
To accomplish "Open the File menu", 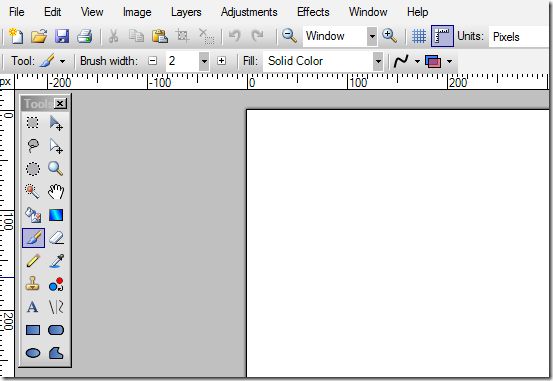I will [x=16, y=12].
